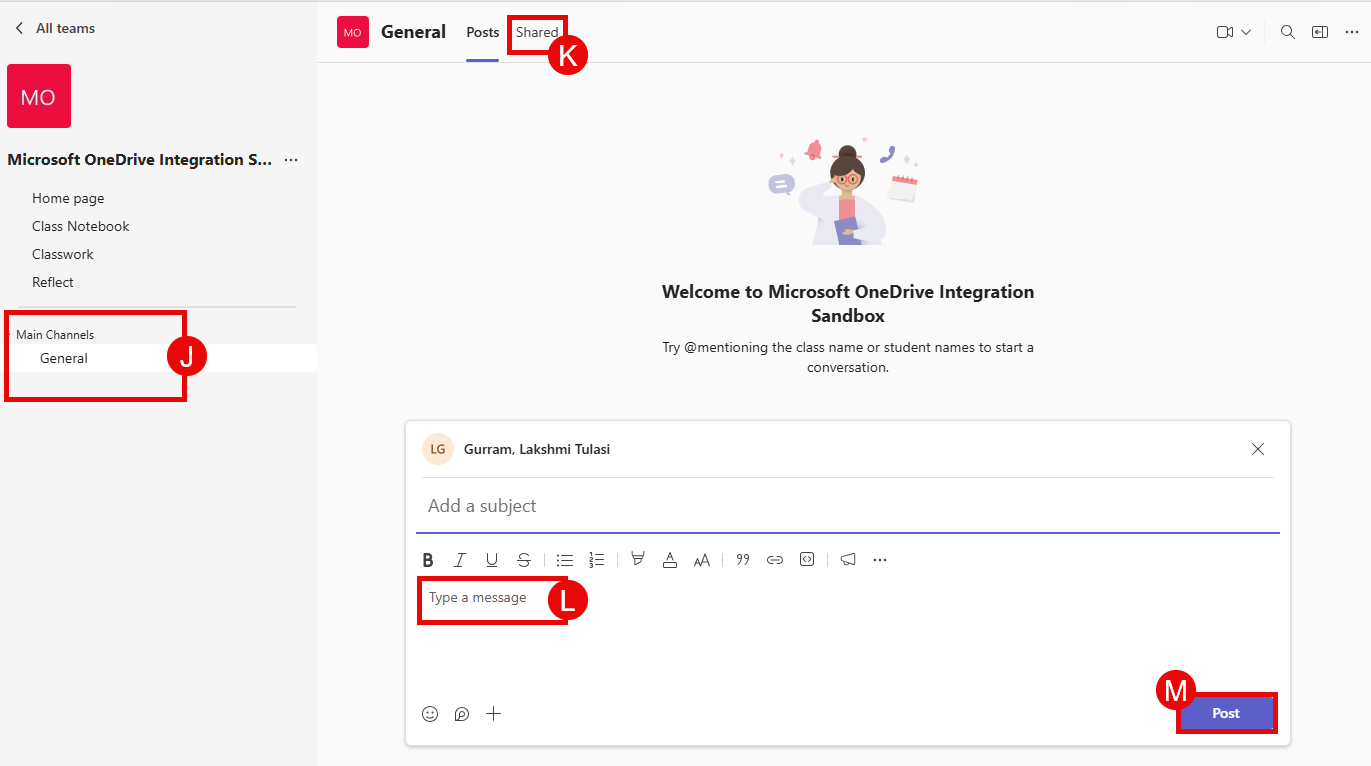Apply quote formatting to message

tap(743, 560)
